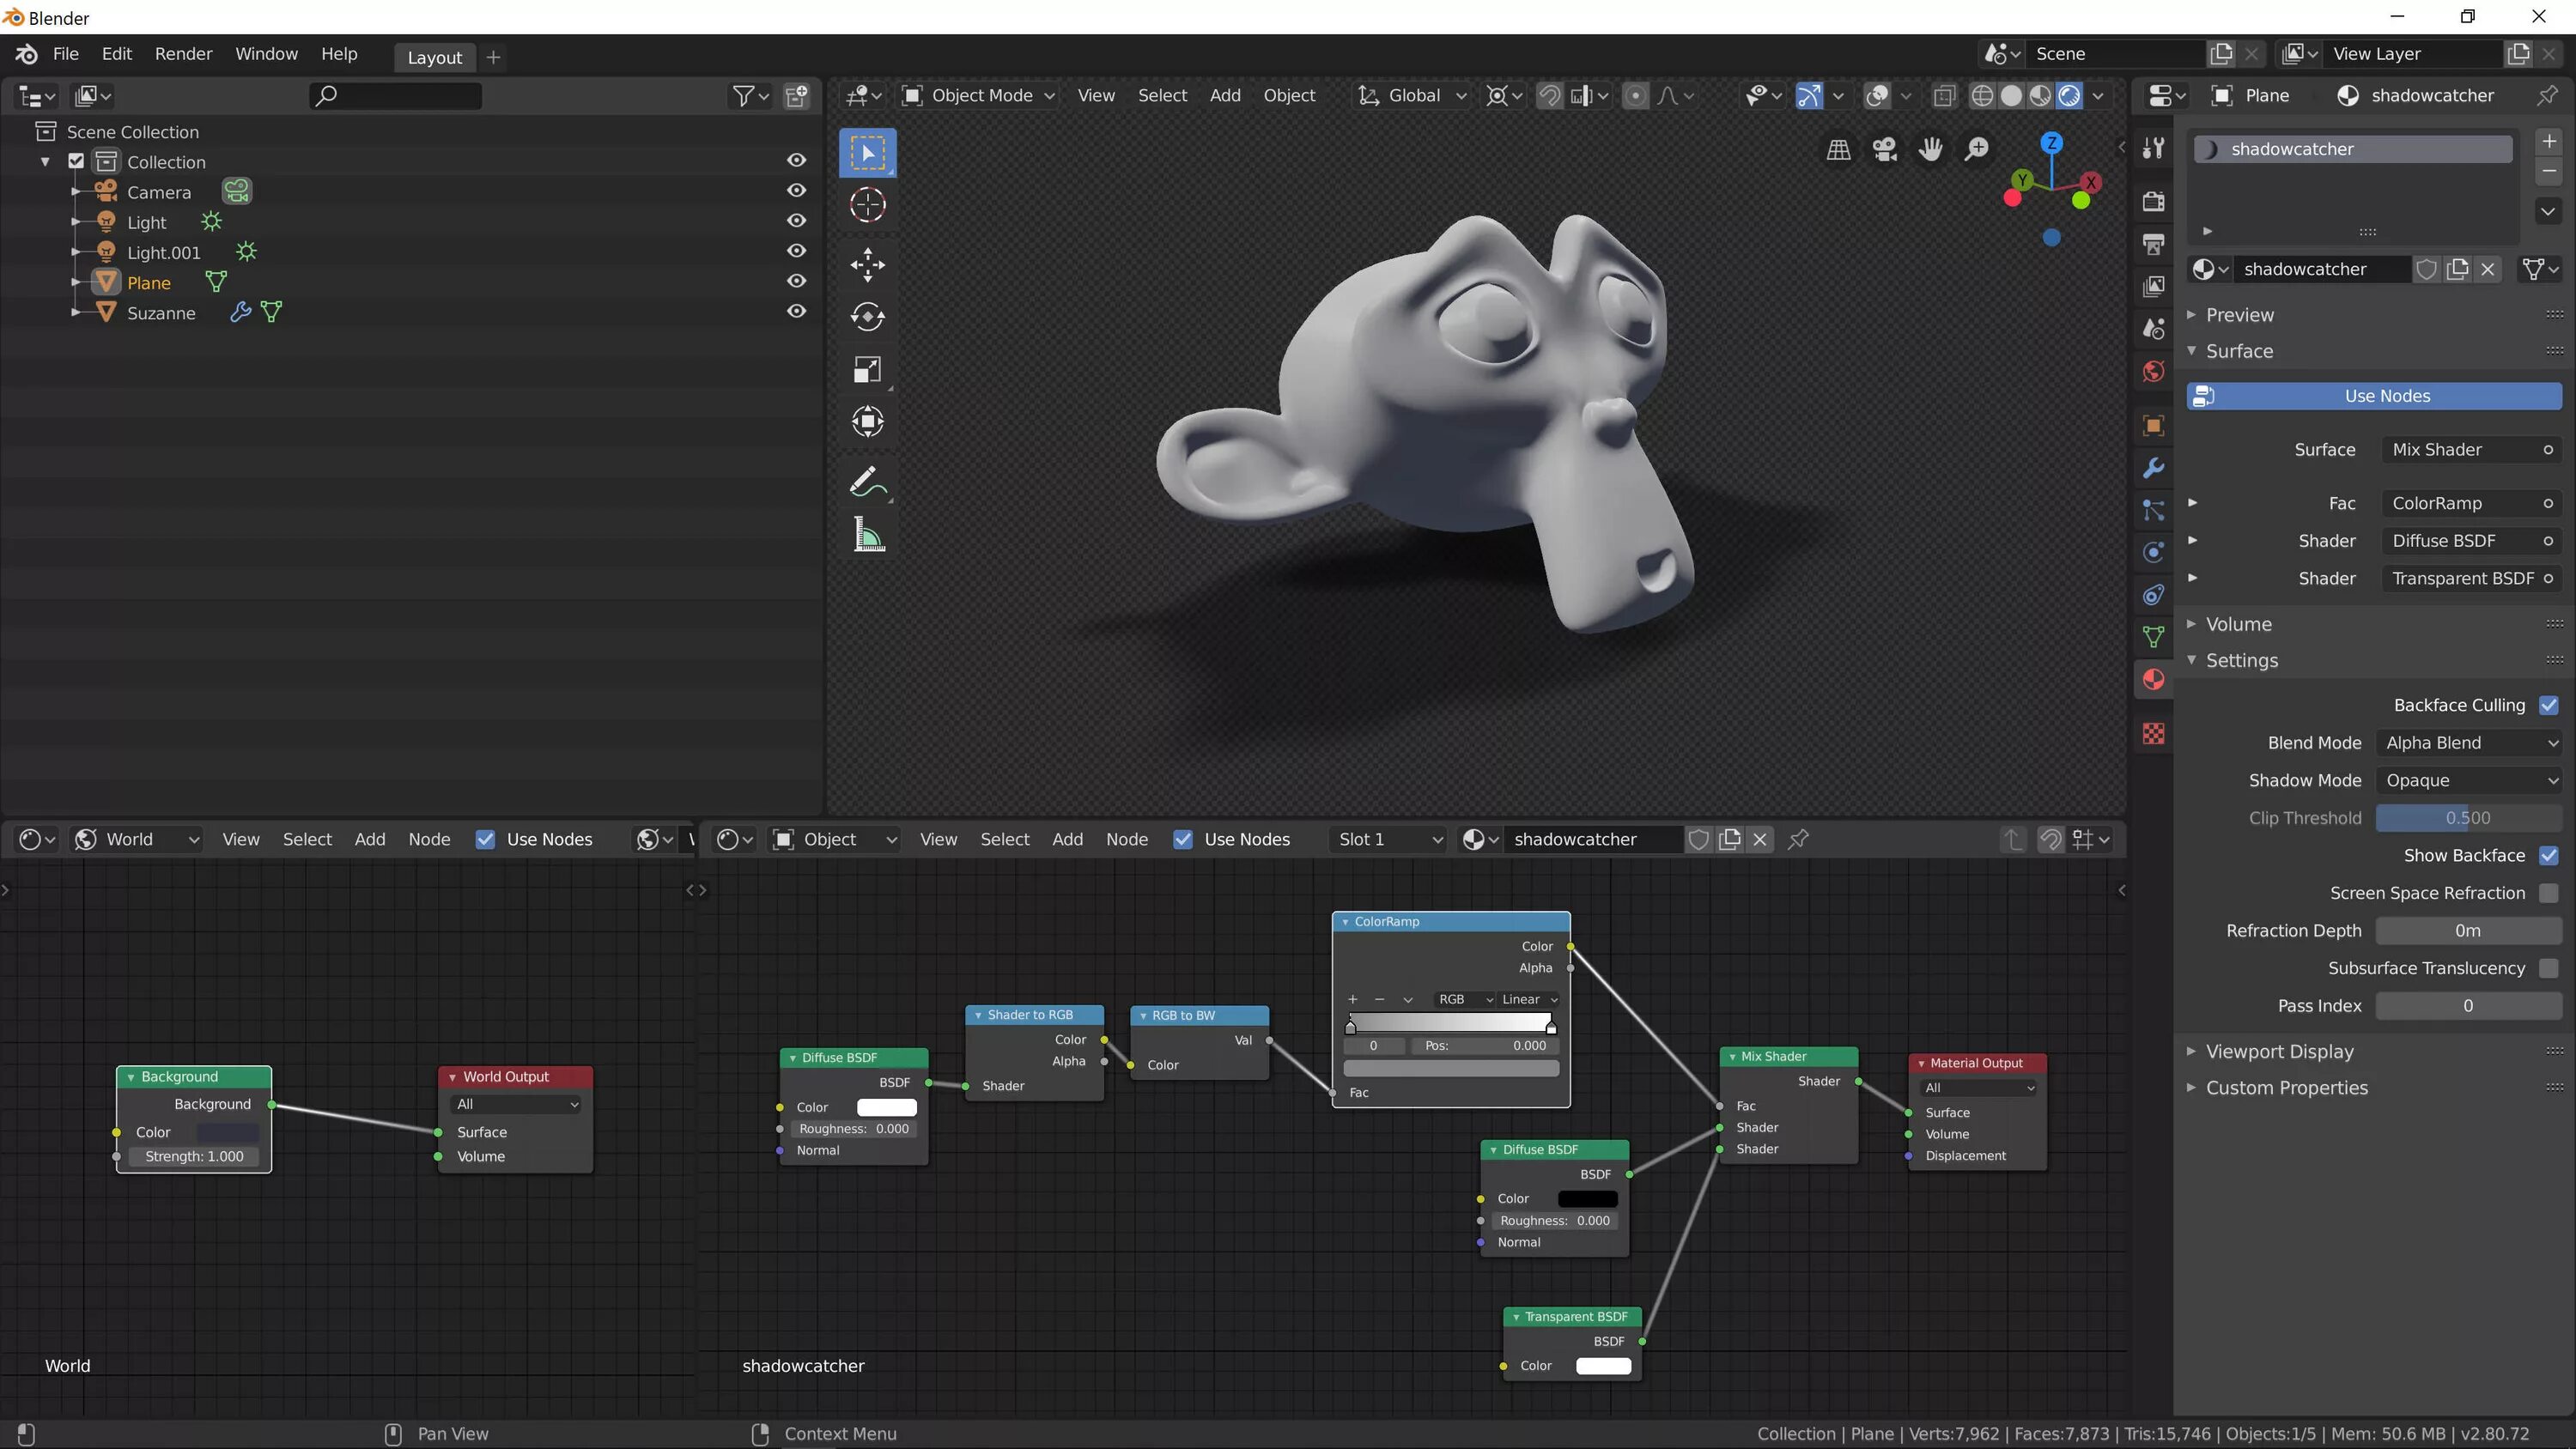The height and width of the screenshot is (1449, 2576).
Task: Disable Backface Culling checkbox
Action: [x=2548, y=705]
